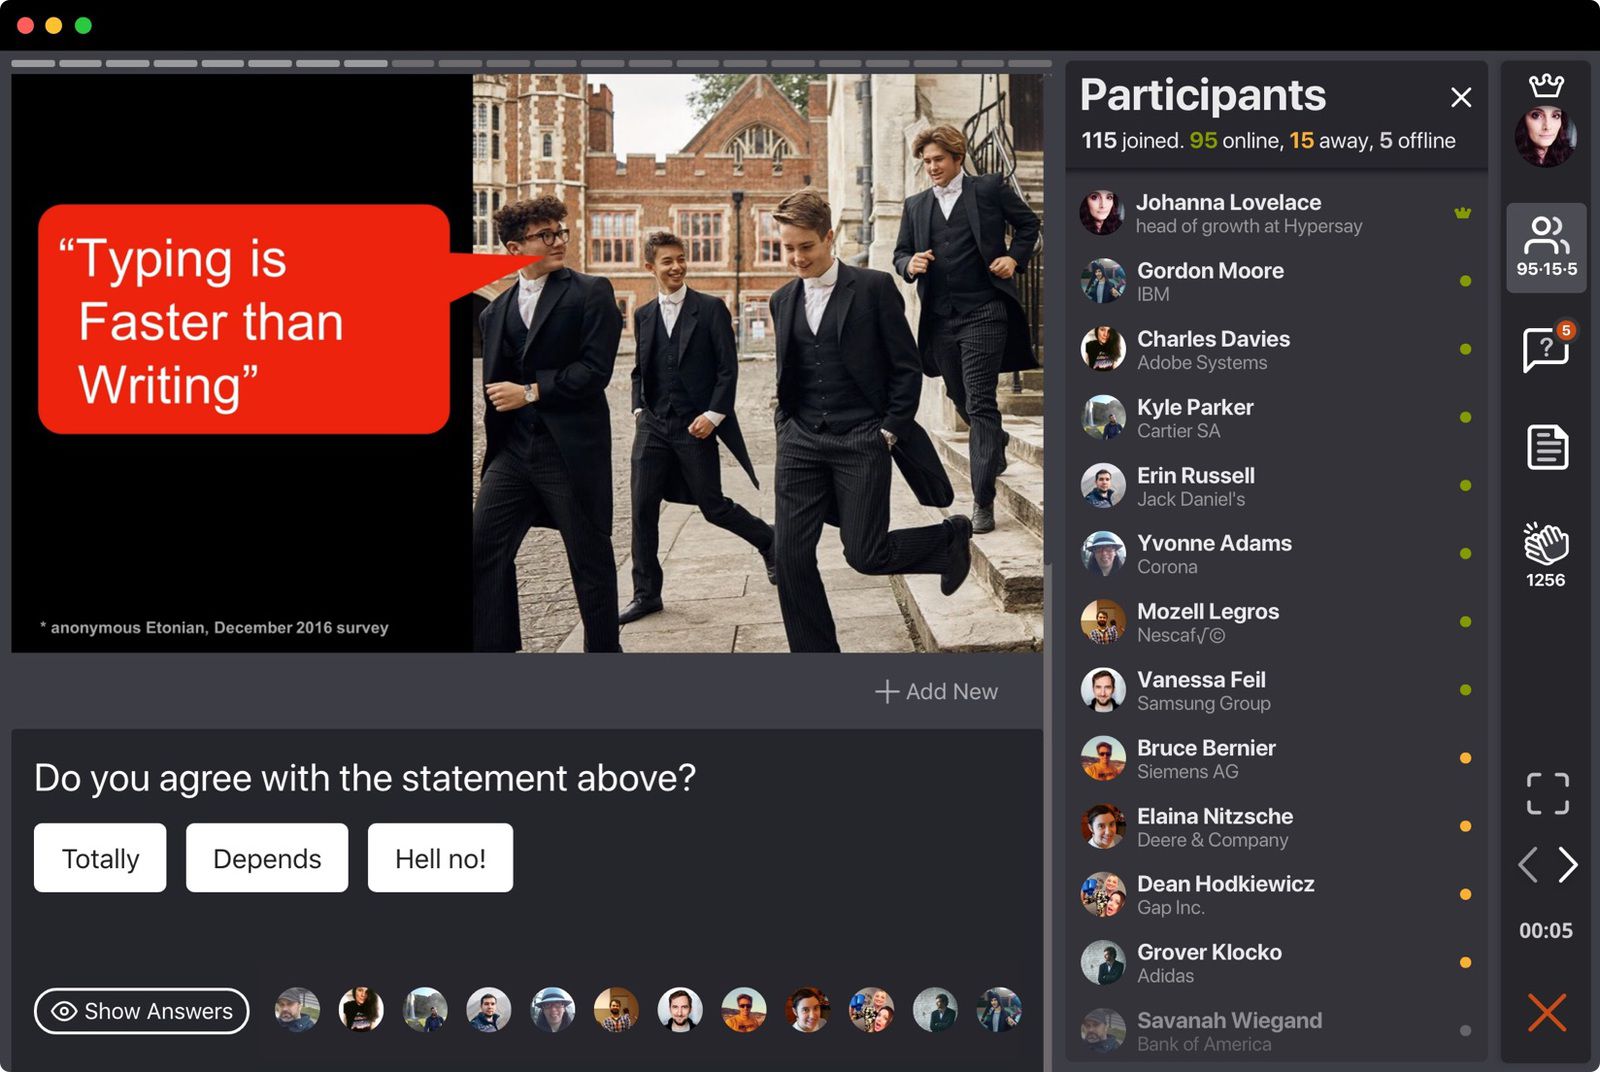Open the participants panel icon showing 95·15·5
The height and width of the screenshot is (1072, 1600).
click(x=1545, y=247)
